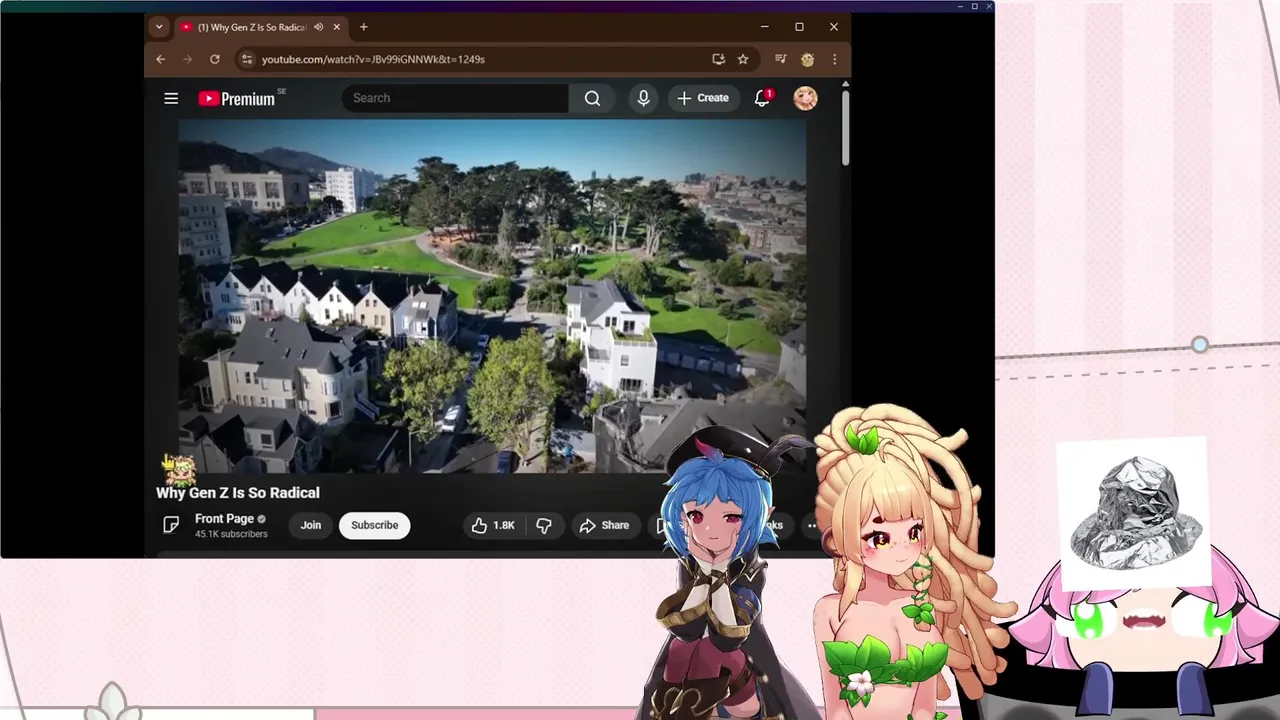This screenshot has height=720, width=1280.
Task: Open Chrome three-dot menu
Action: (x=834, y=59)
